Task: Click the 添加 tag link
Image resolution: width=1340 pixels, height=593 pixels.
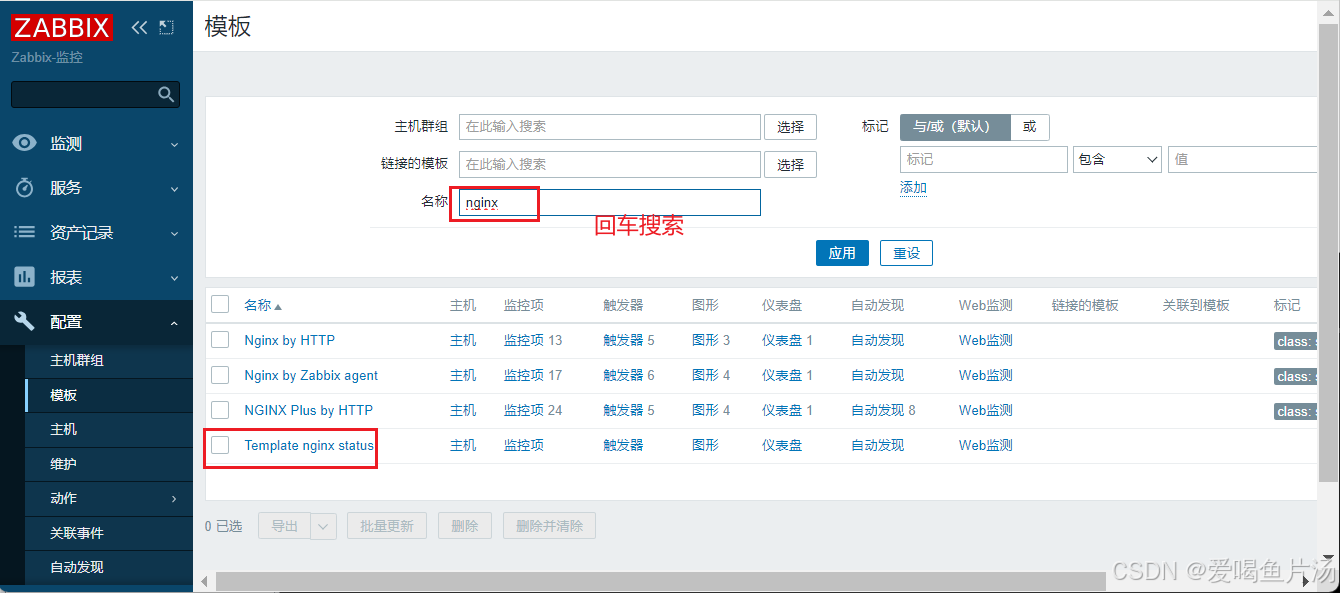Action: 913,188
